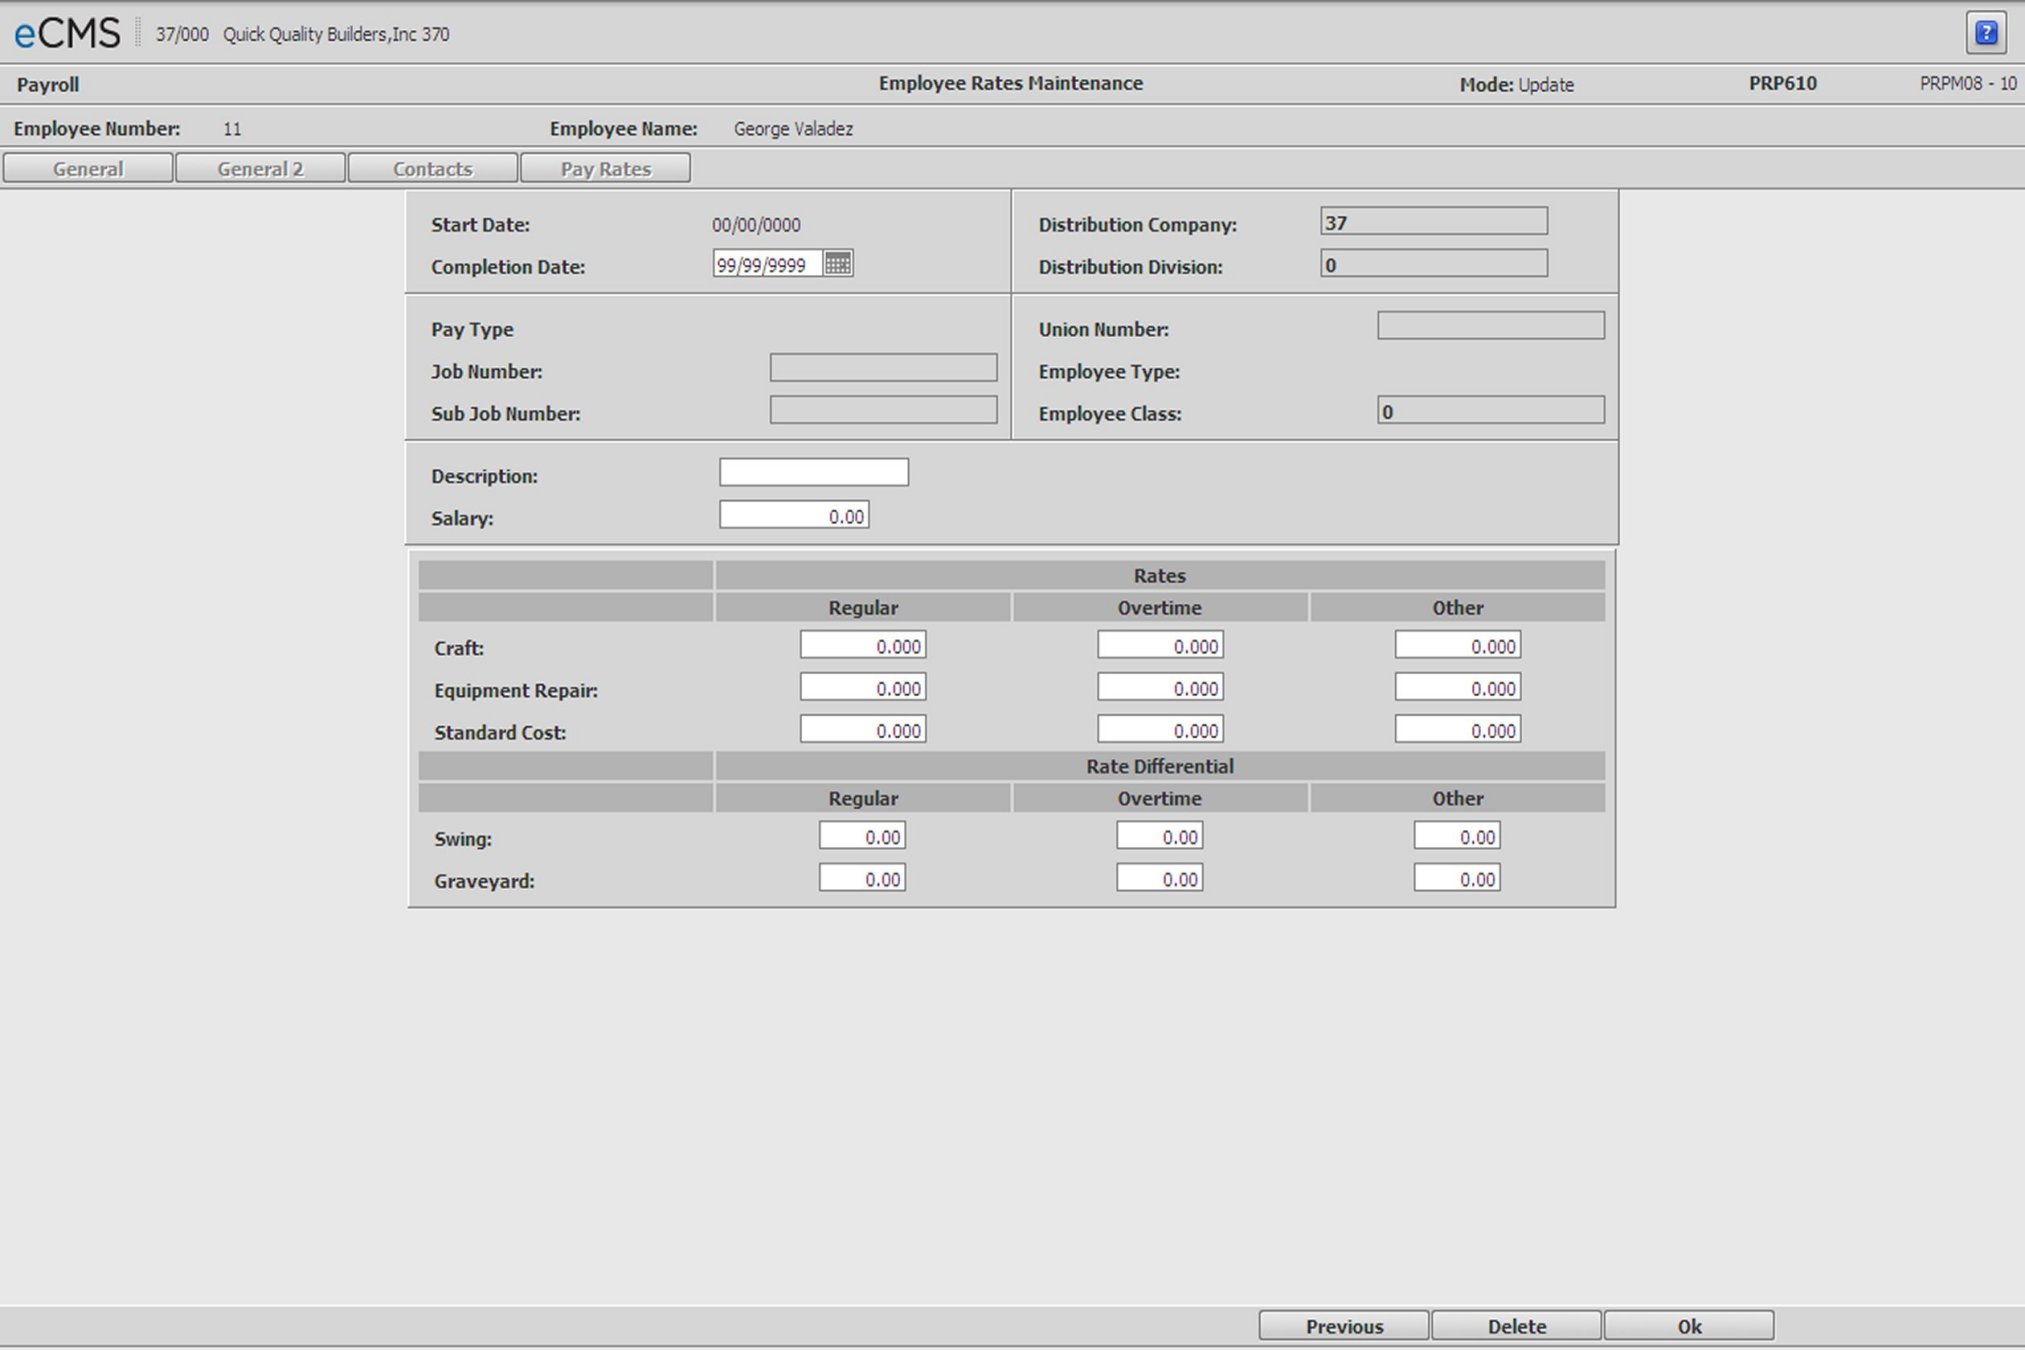The height and width of the screenshot is (1350, 2025).
Task: Click the Swing Regular differential field
Action: 862,836
